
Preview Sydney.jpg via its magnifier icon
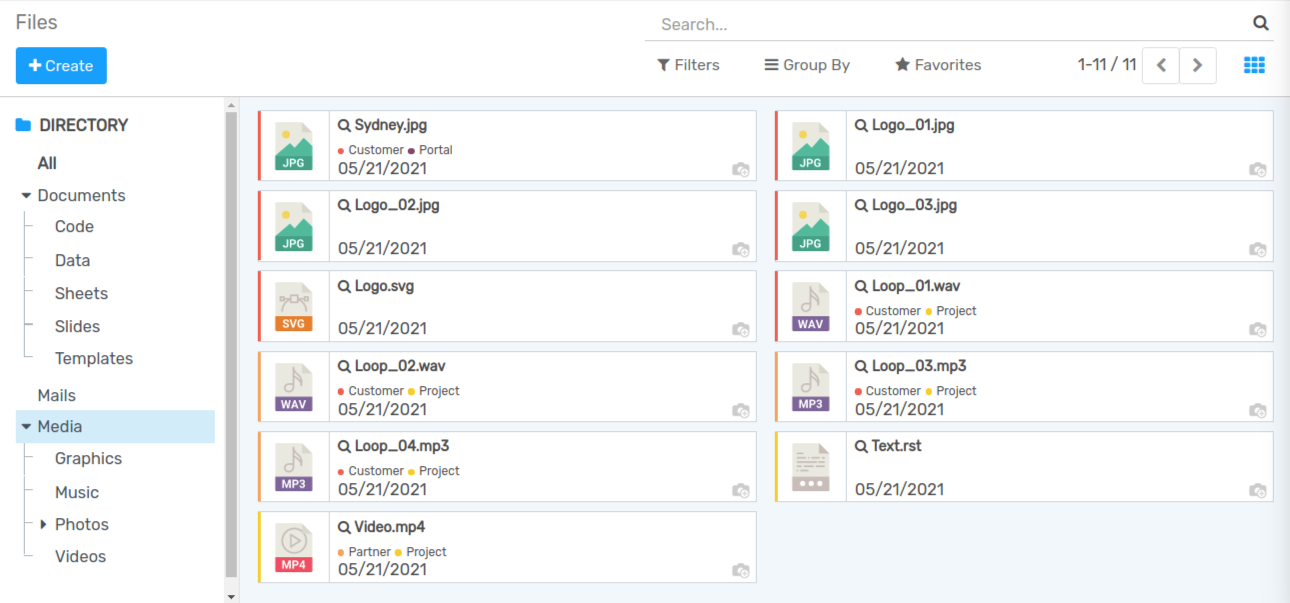(344, 125)
